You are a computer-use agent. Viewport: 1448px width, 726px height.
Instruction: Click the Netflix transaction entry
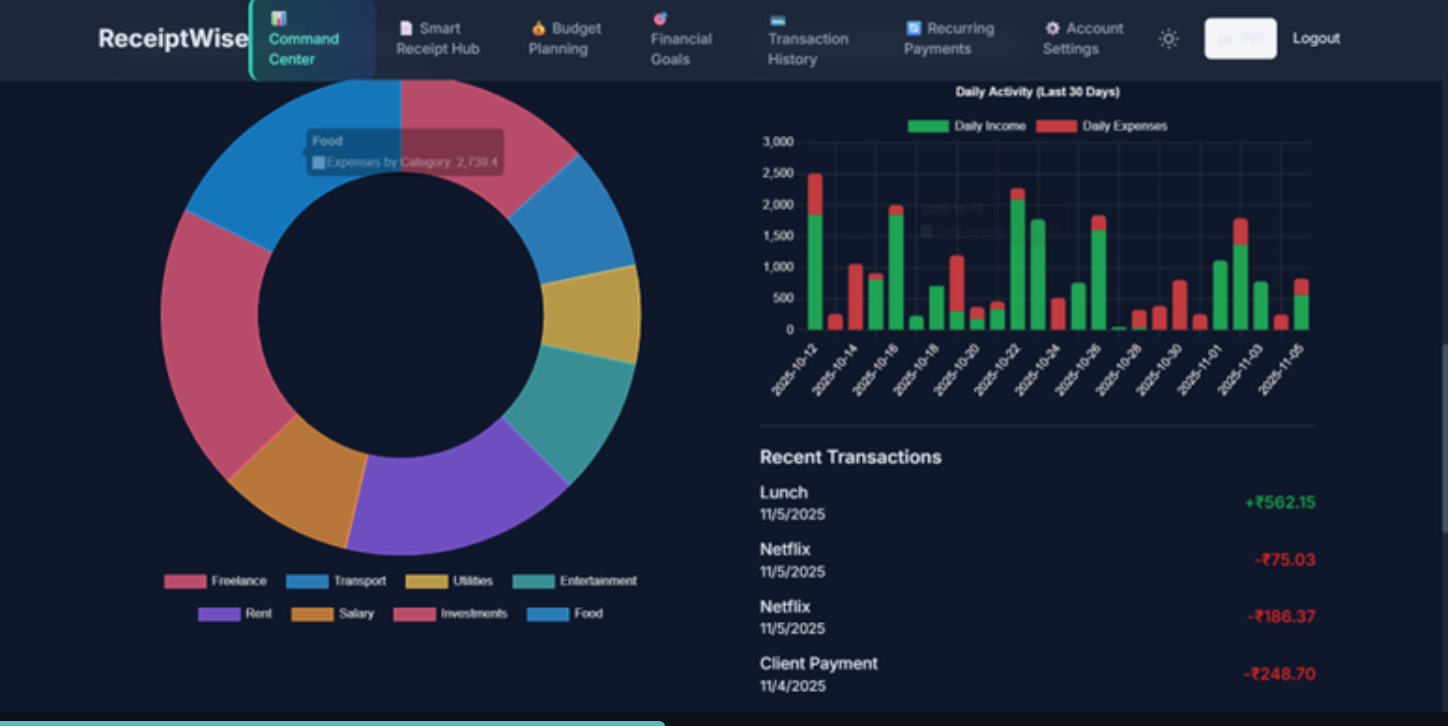click(785, 549)
